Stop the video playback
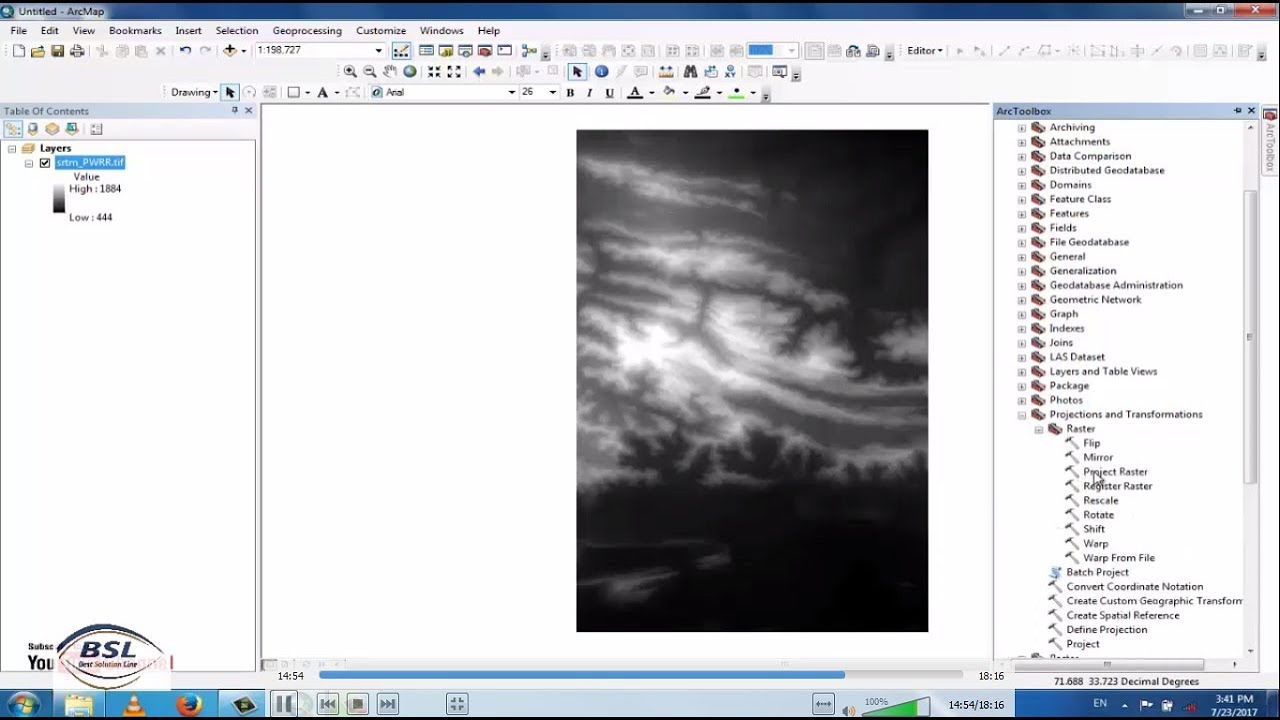1280x720 pixels. pyautogui.click(x=357, y=704)
